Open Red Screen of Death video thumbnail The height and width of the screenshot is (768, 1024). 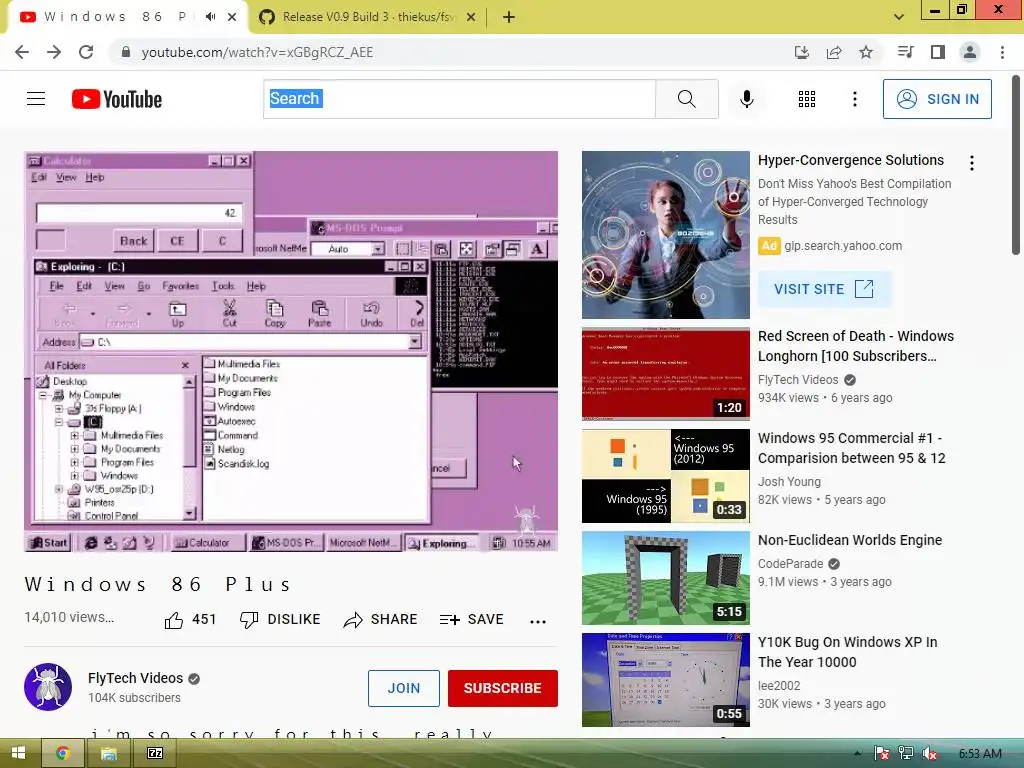pos(665,374)
